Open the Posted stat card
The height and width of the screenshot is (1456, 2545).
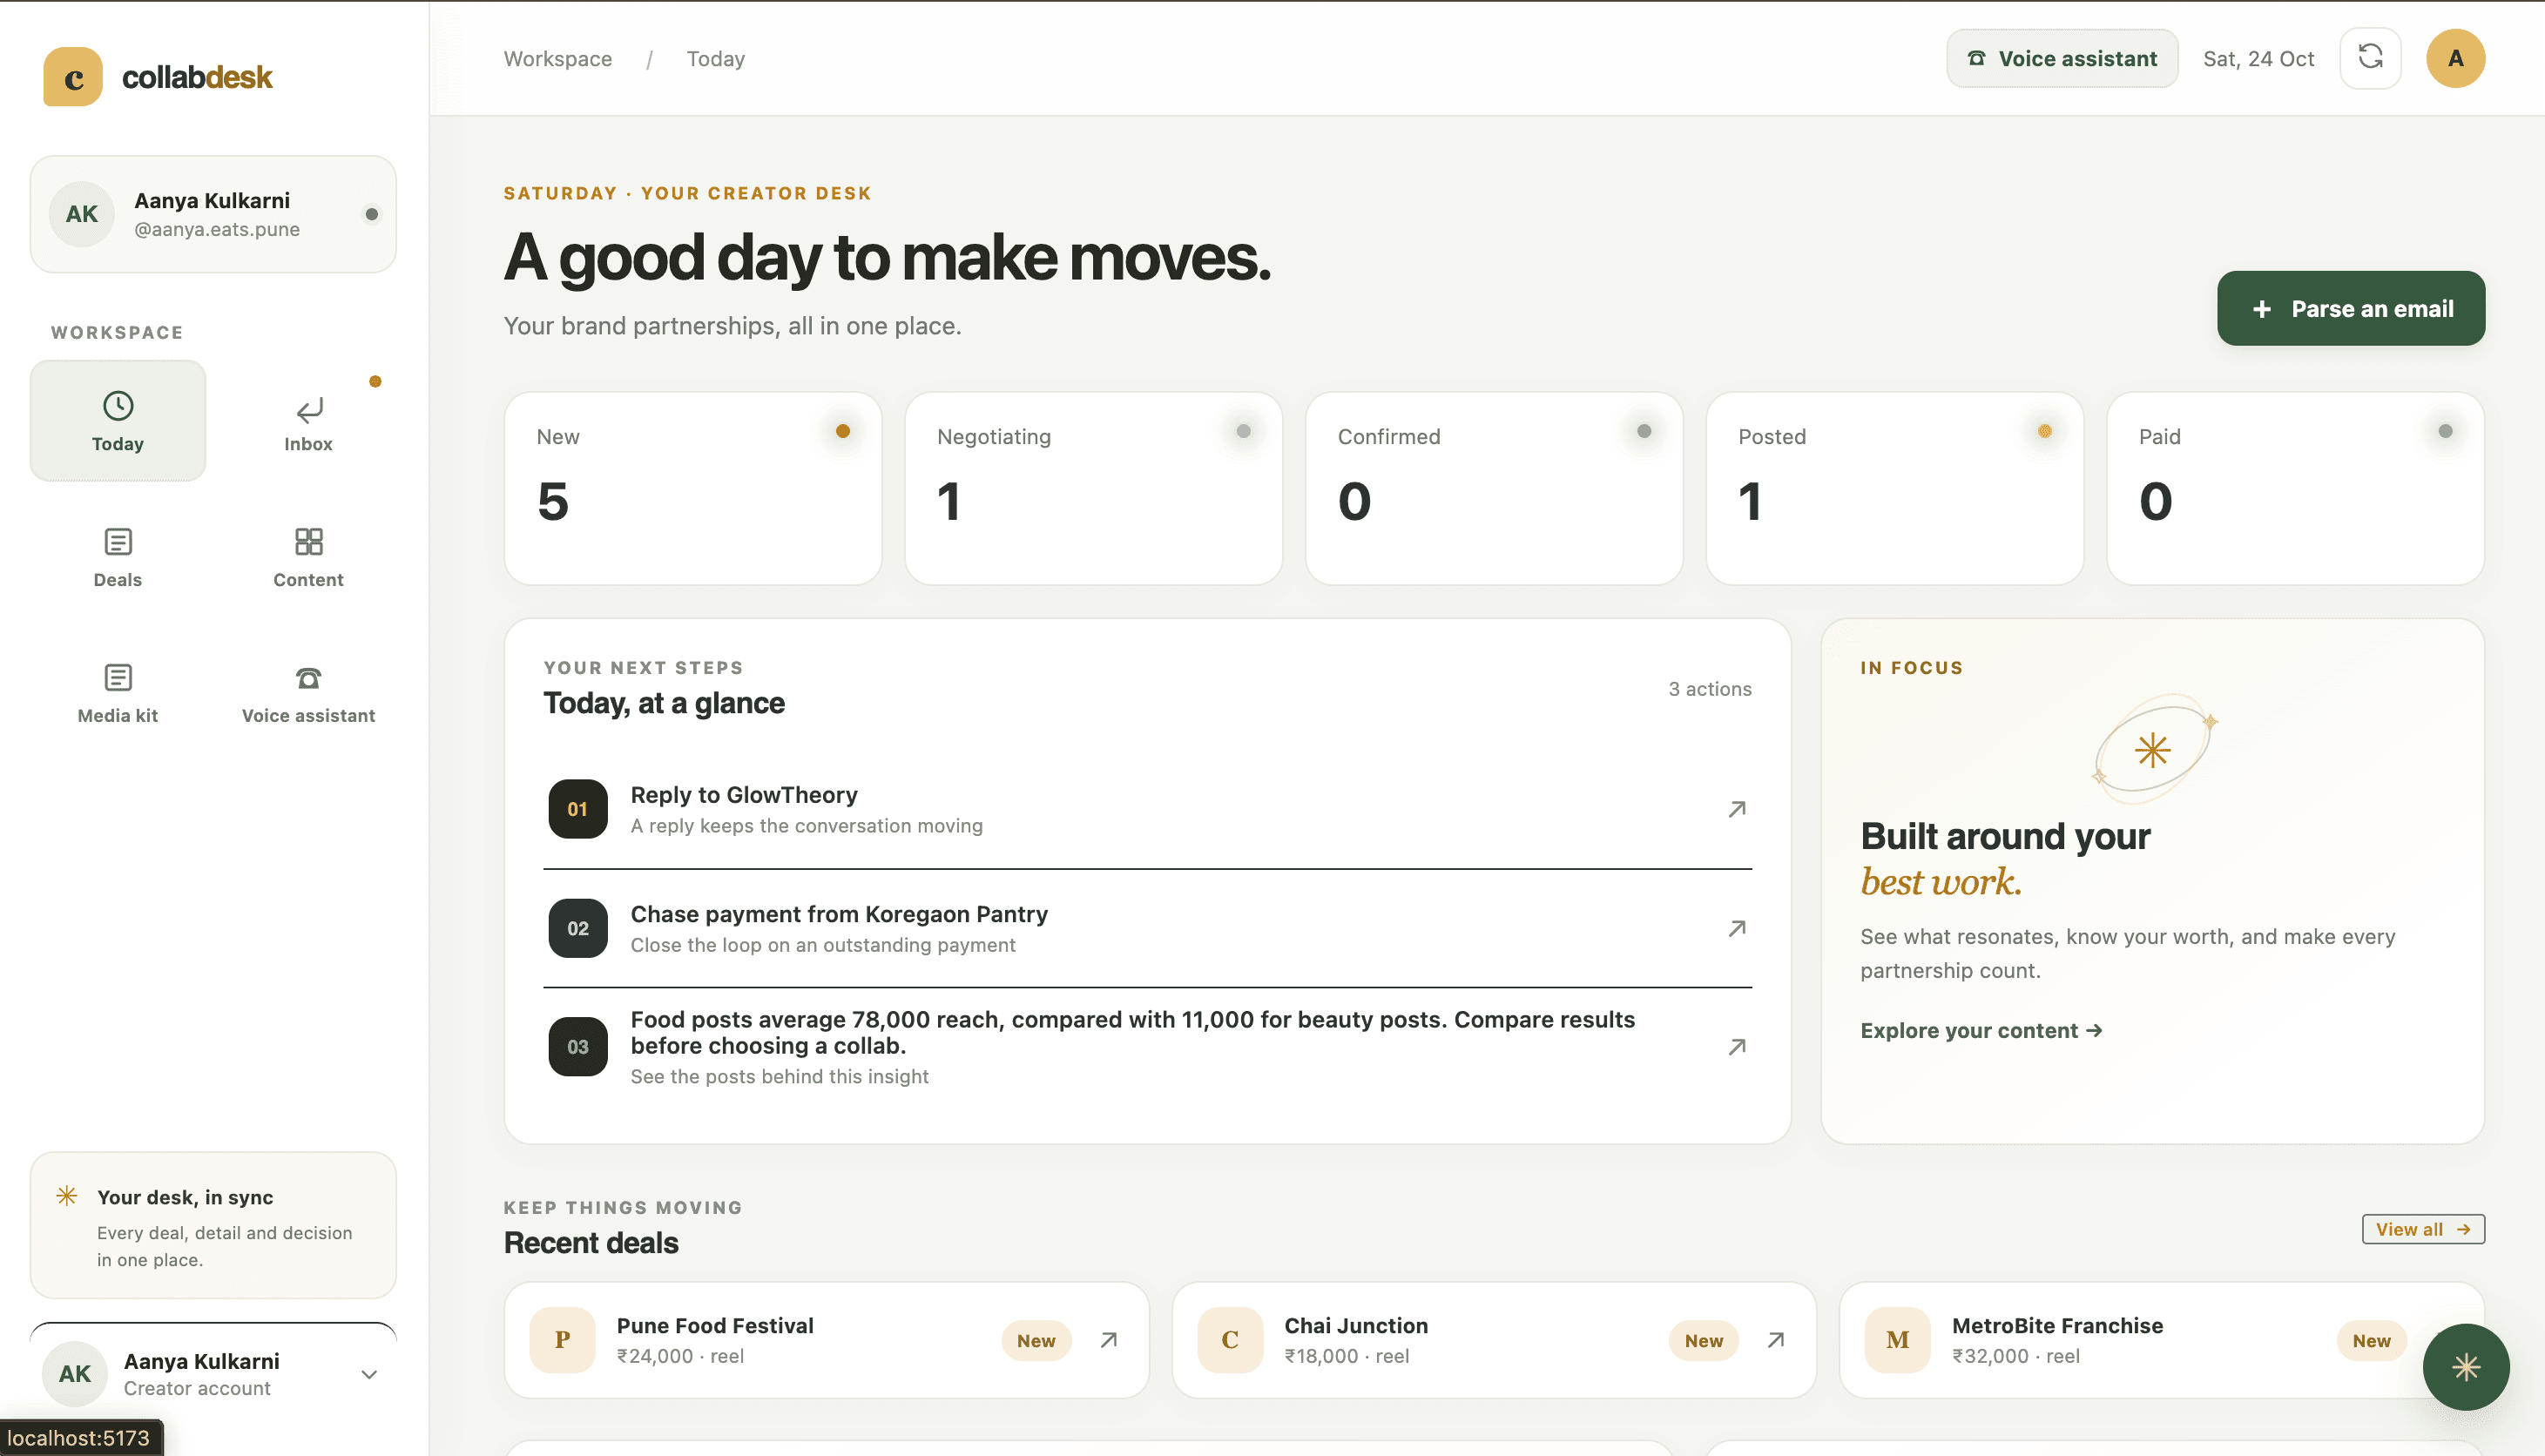(1894, 488)
